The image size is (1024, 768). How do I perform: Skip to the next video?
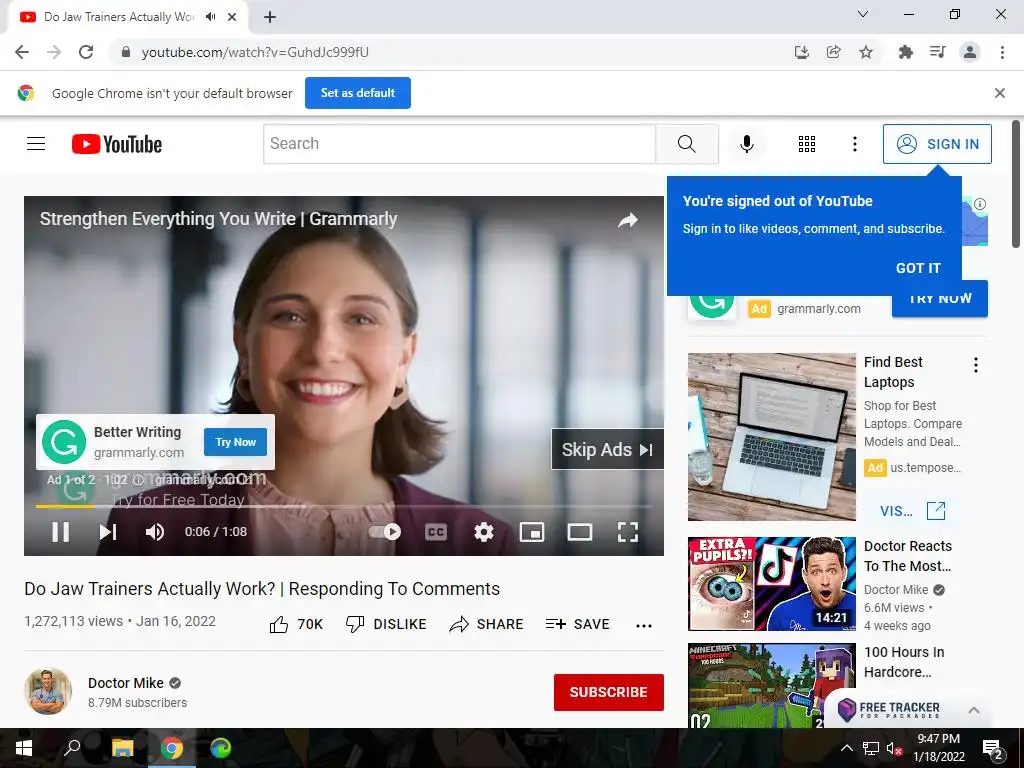tap(108, 532)
